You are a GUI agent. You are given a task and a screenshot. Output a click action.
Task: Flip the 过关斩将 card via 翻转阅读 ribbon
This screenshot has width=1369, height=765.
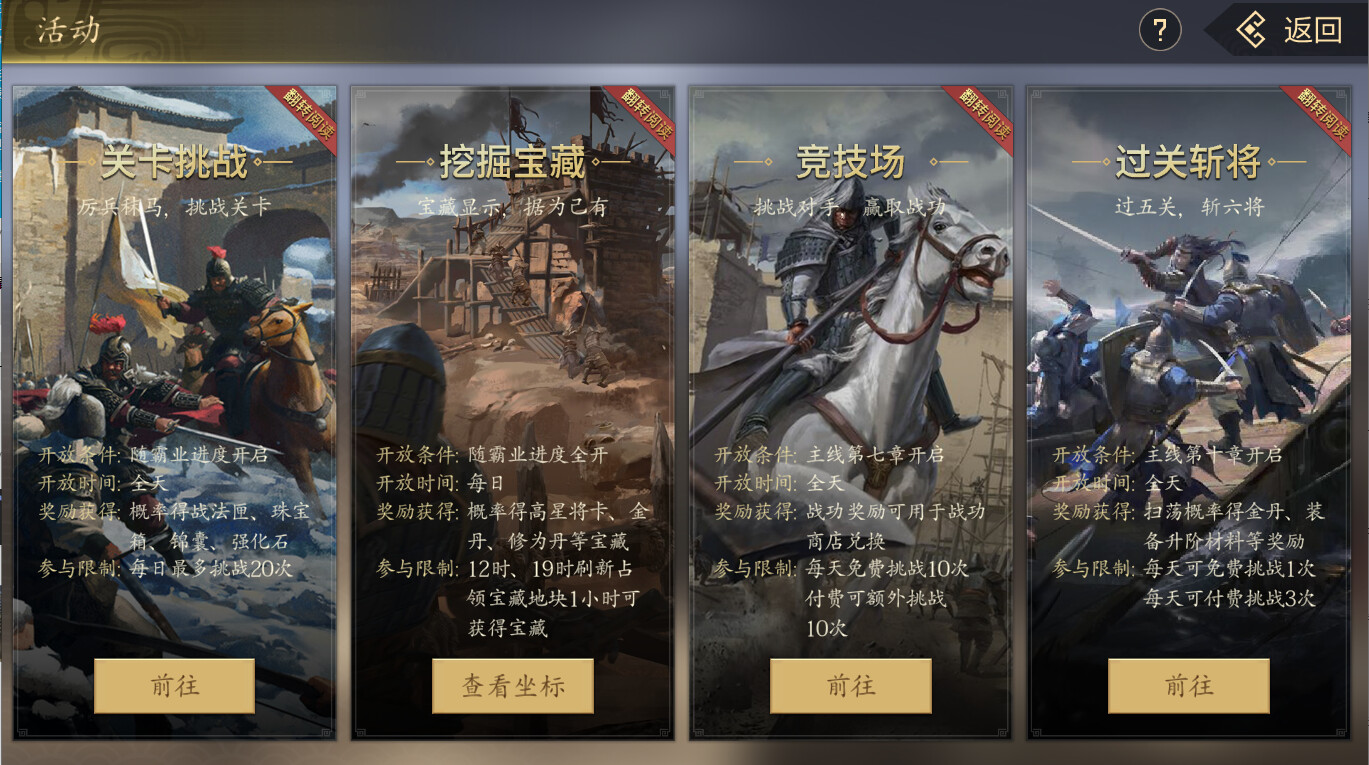[1319, 117]
